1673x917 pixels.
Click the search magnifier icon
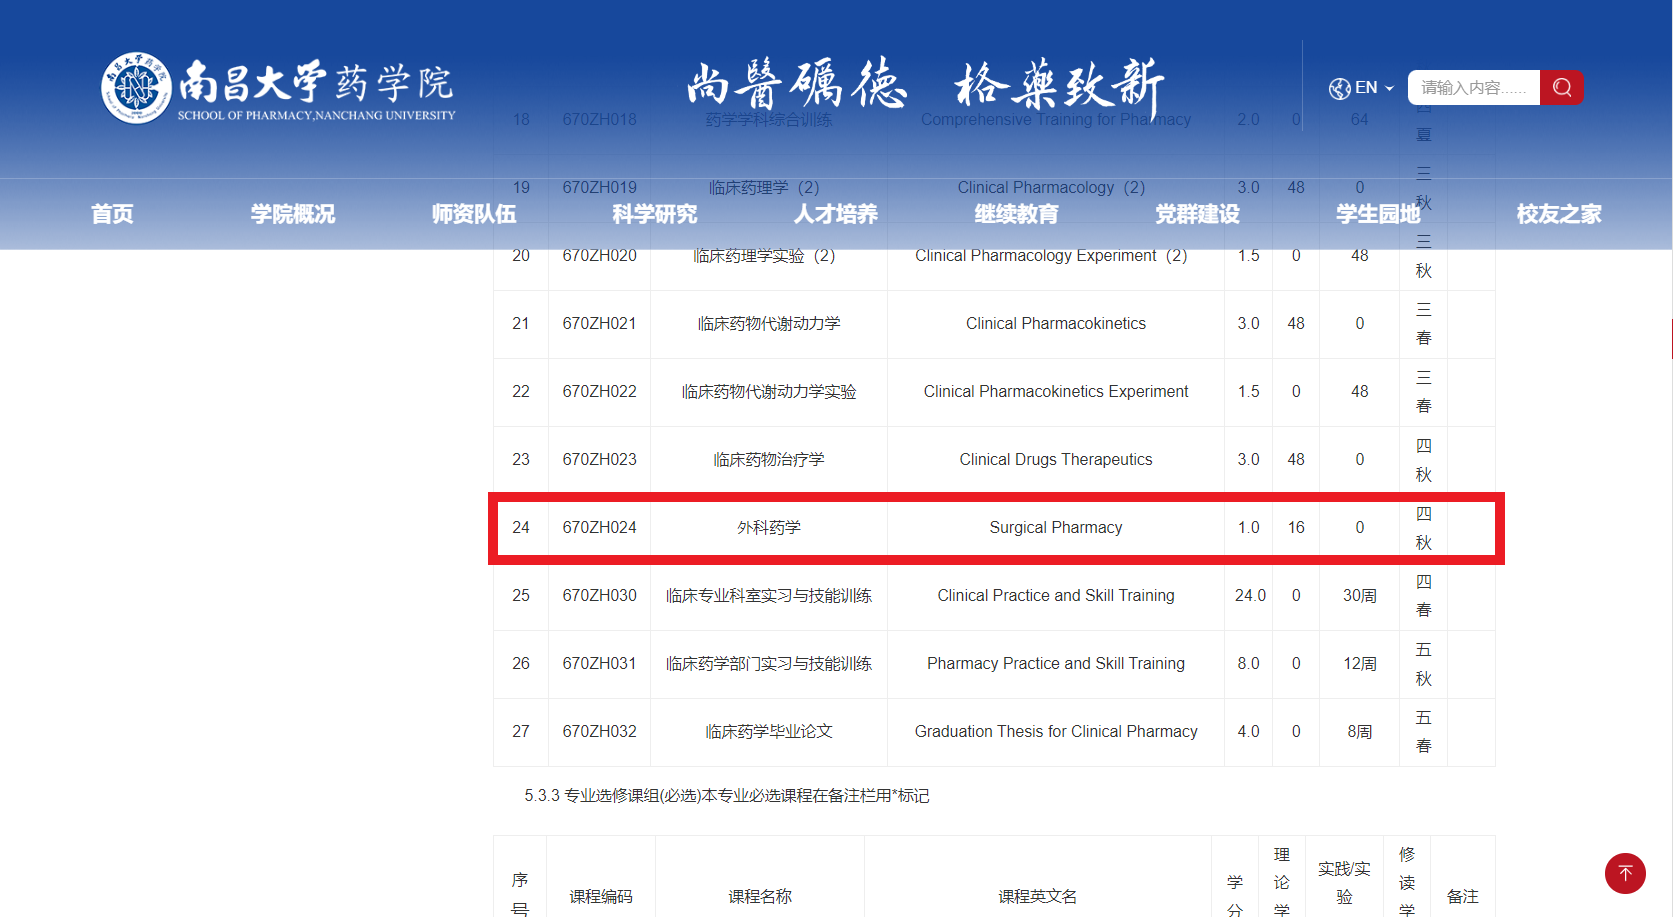pos(1560,87)
